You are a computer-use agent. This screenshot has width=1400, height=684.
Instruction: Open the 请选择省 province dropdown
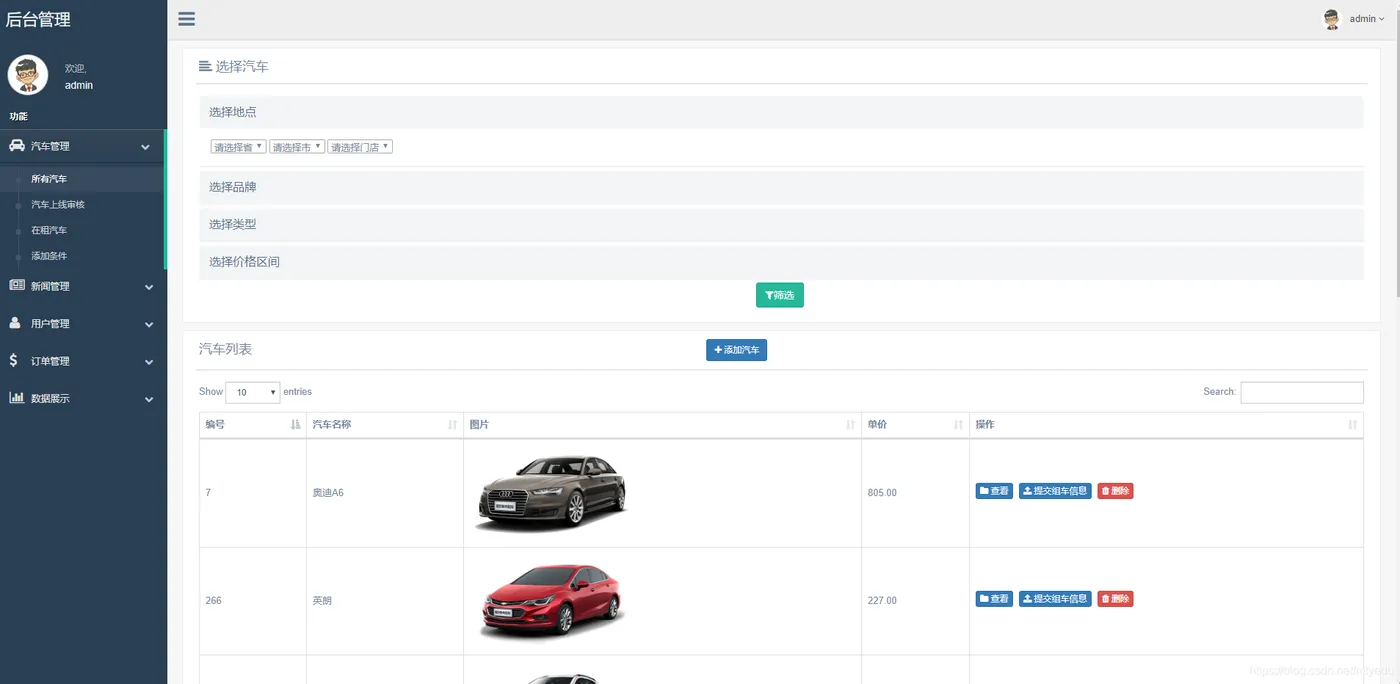[x=238, y=147]
